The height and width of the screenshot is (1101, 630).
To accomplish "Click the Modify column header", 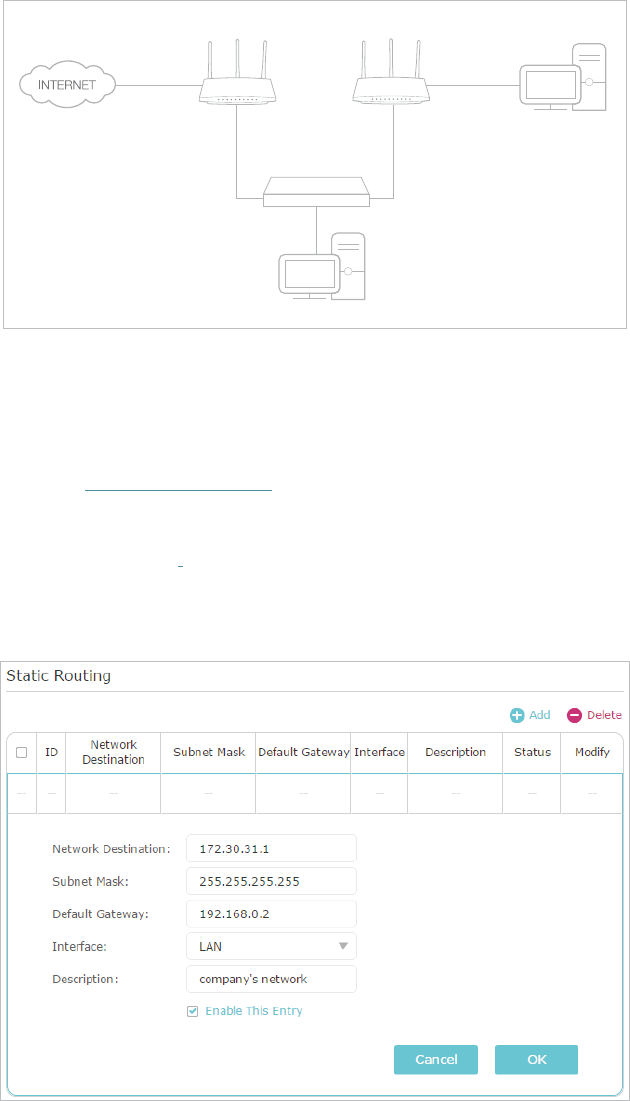I will coord(592,752).
